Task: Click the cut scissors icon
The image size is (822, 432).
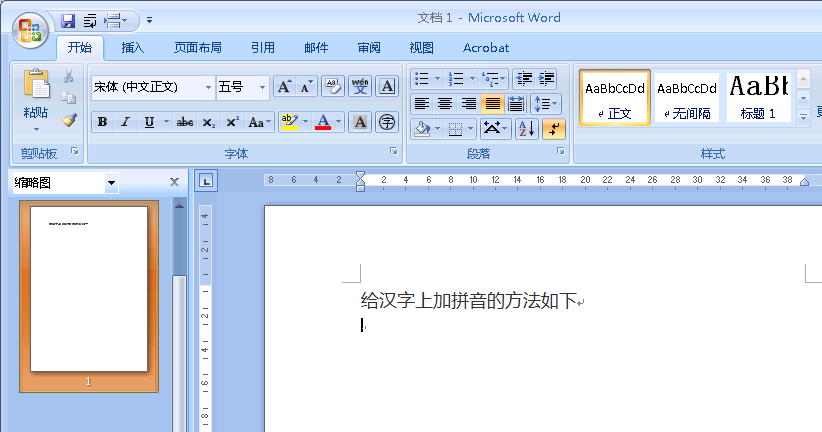Action: tap(69, 77)
